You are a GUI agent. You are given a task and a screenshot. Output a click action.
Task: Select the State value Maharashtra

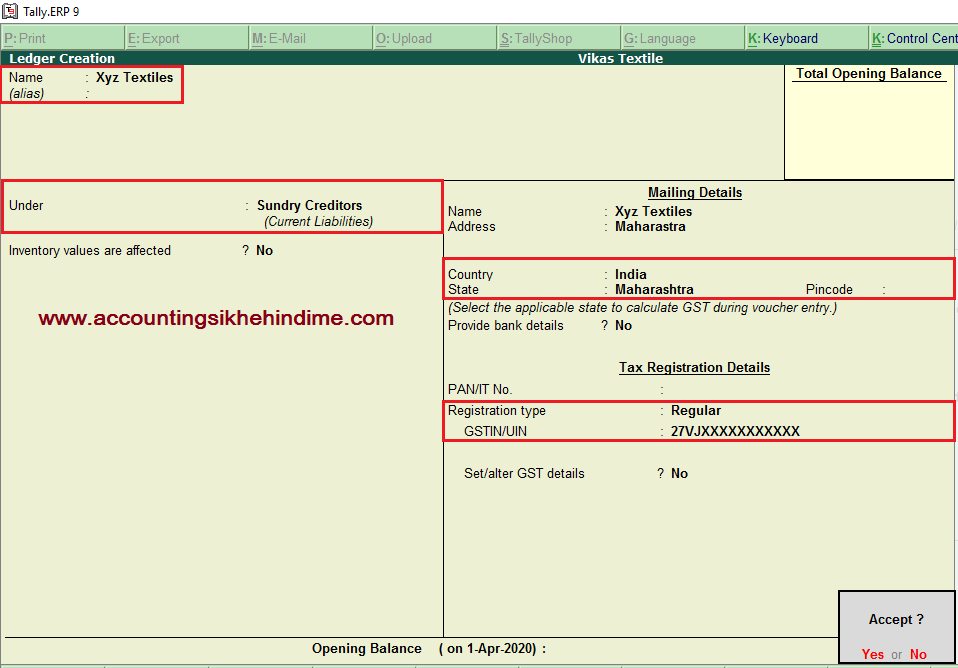coord(654,290)
